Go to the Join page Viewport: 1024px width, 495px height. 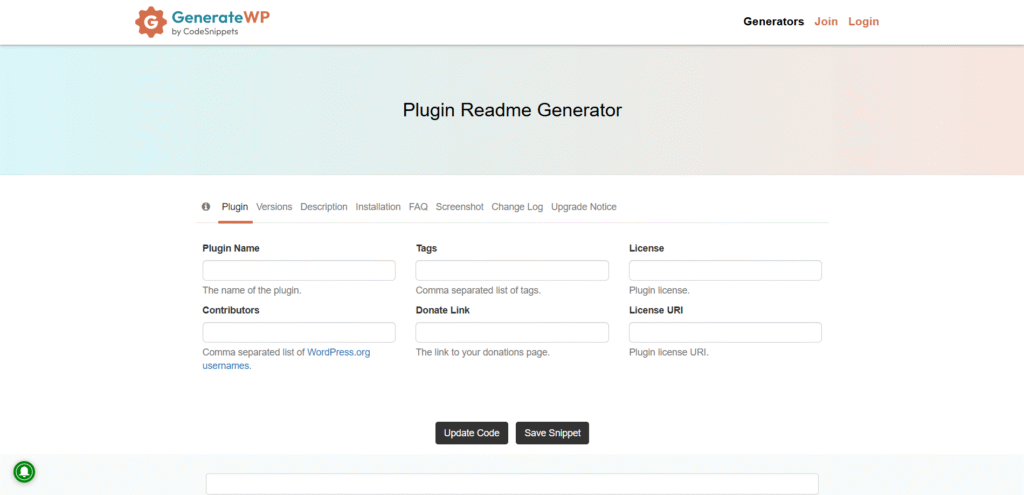[826, 21]
